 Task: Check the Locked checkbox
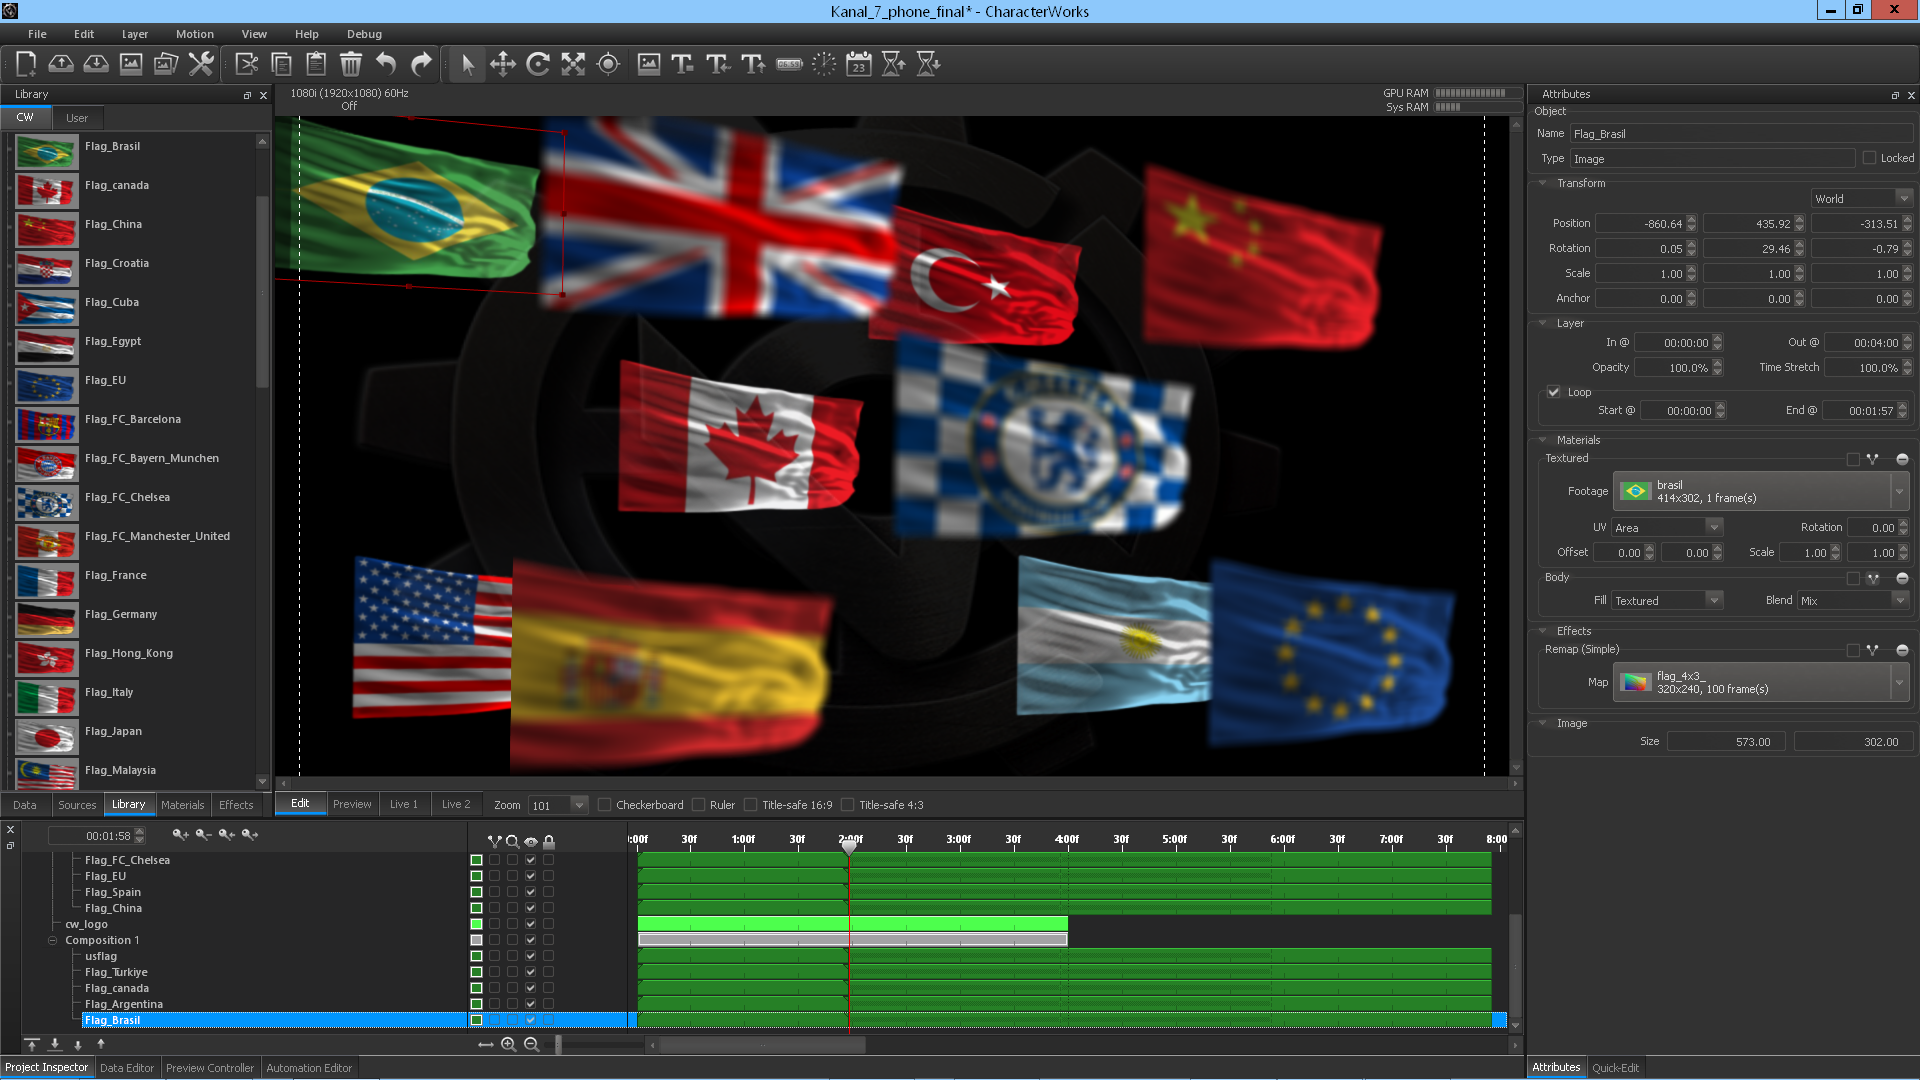click(x=1869, y=158)
